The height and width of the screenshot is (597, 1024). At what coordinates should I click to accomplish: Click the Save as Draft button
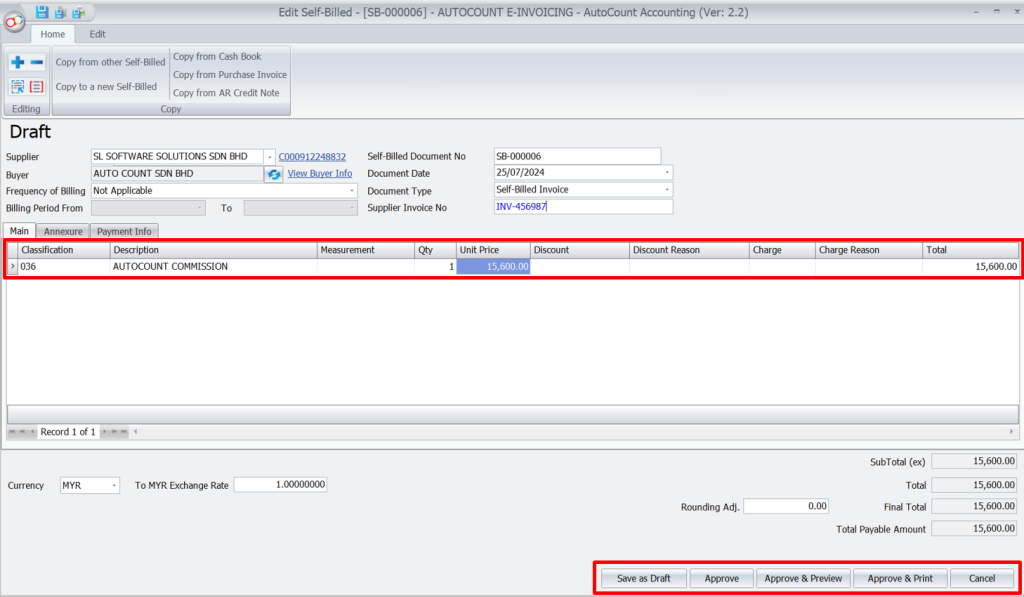point(644,578)
